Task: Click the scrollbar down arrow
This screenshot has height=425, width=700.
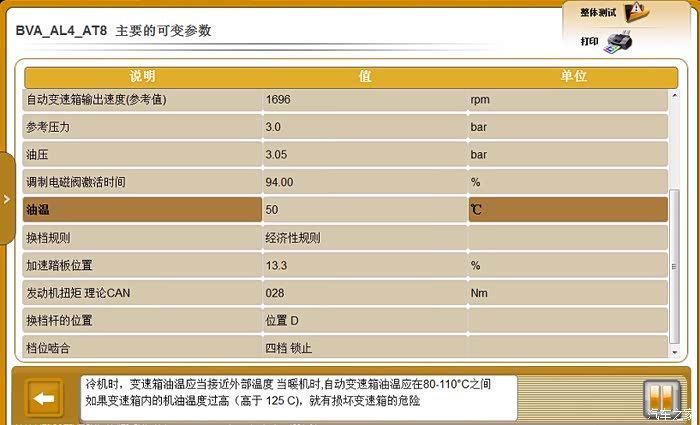Action: [x=675, y=352]
